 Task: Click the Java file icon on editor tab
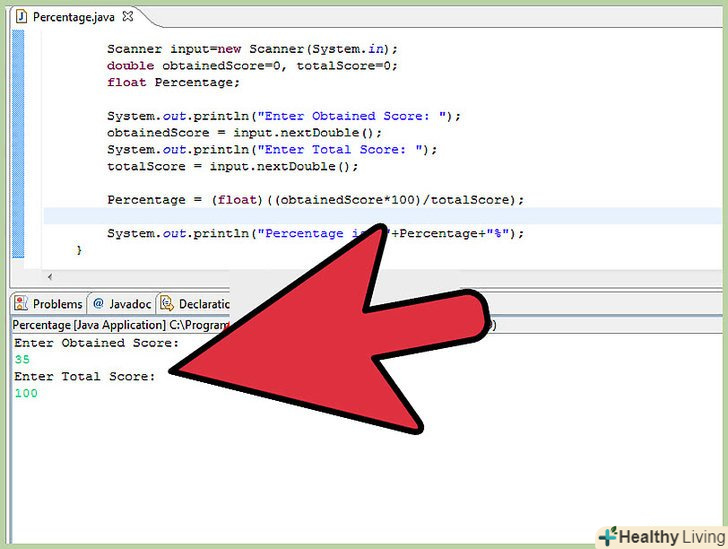coord(21,17)
